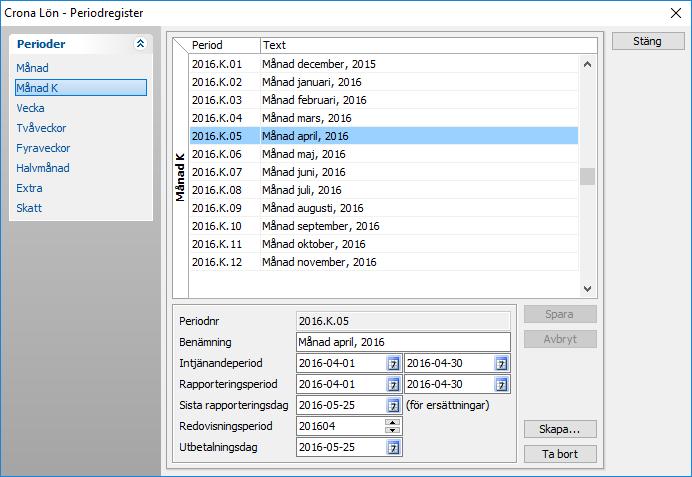Click the Benämning text field

(403, 342)
